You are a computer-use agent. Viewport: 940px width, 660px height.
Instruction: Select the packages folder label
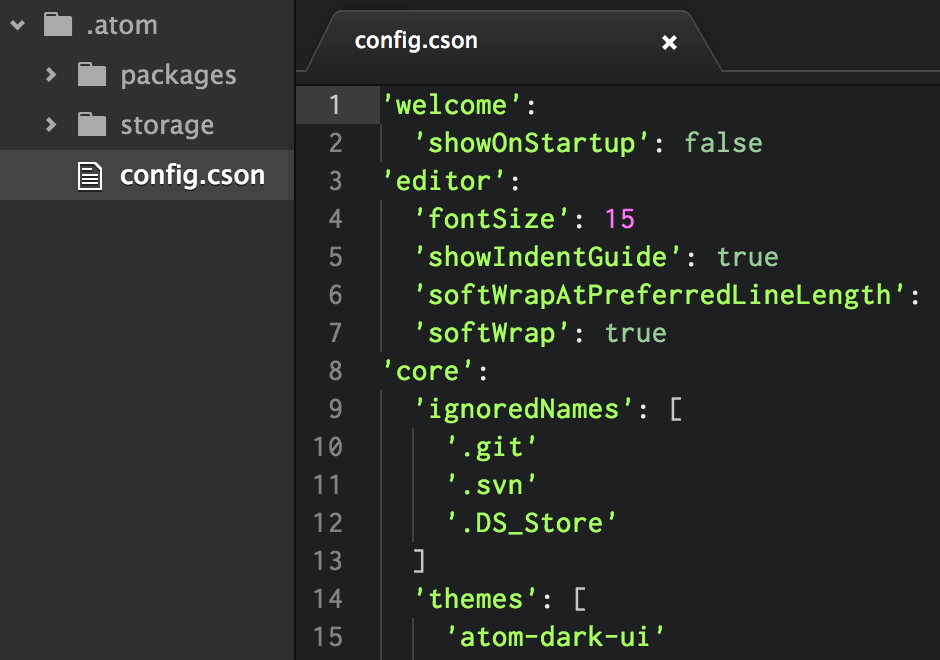tap(178, 75)
